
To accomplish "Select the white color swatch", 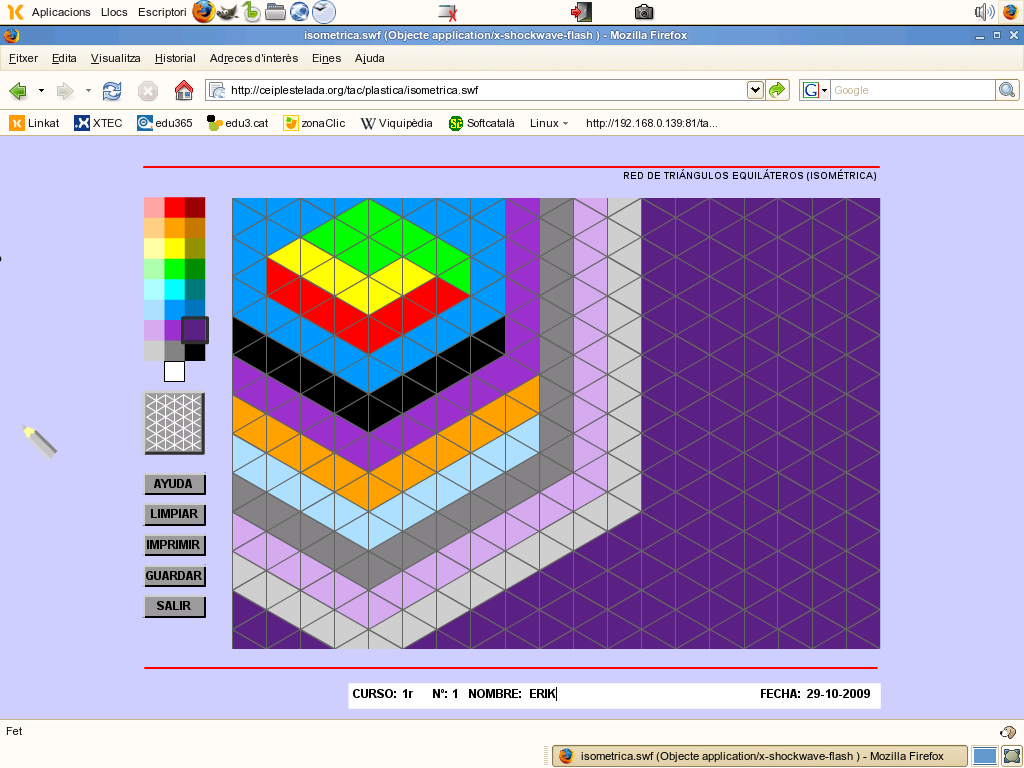I will [x=174, y=372].
